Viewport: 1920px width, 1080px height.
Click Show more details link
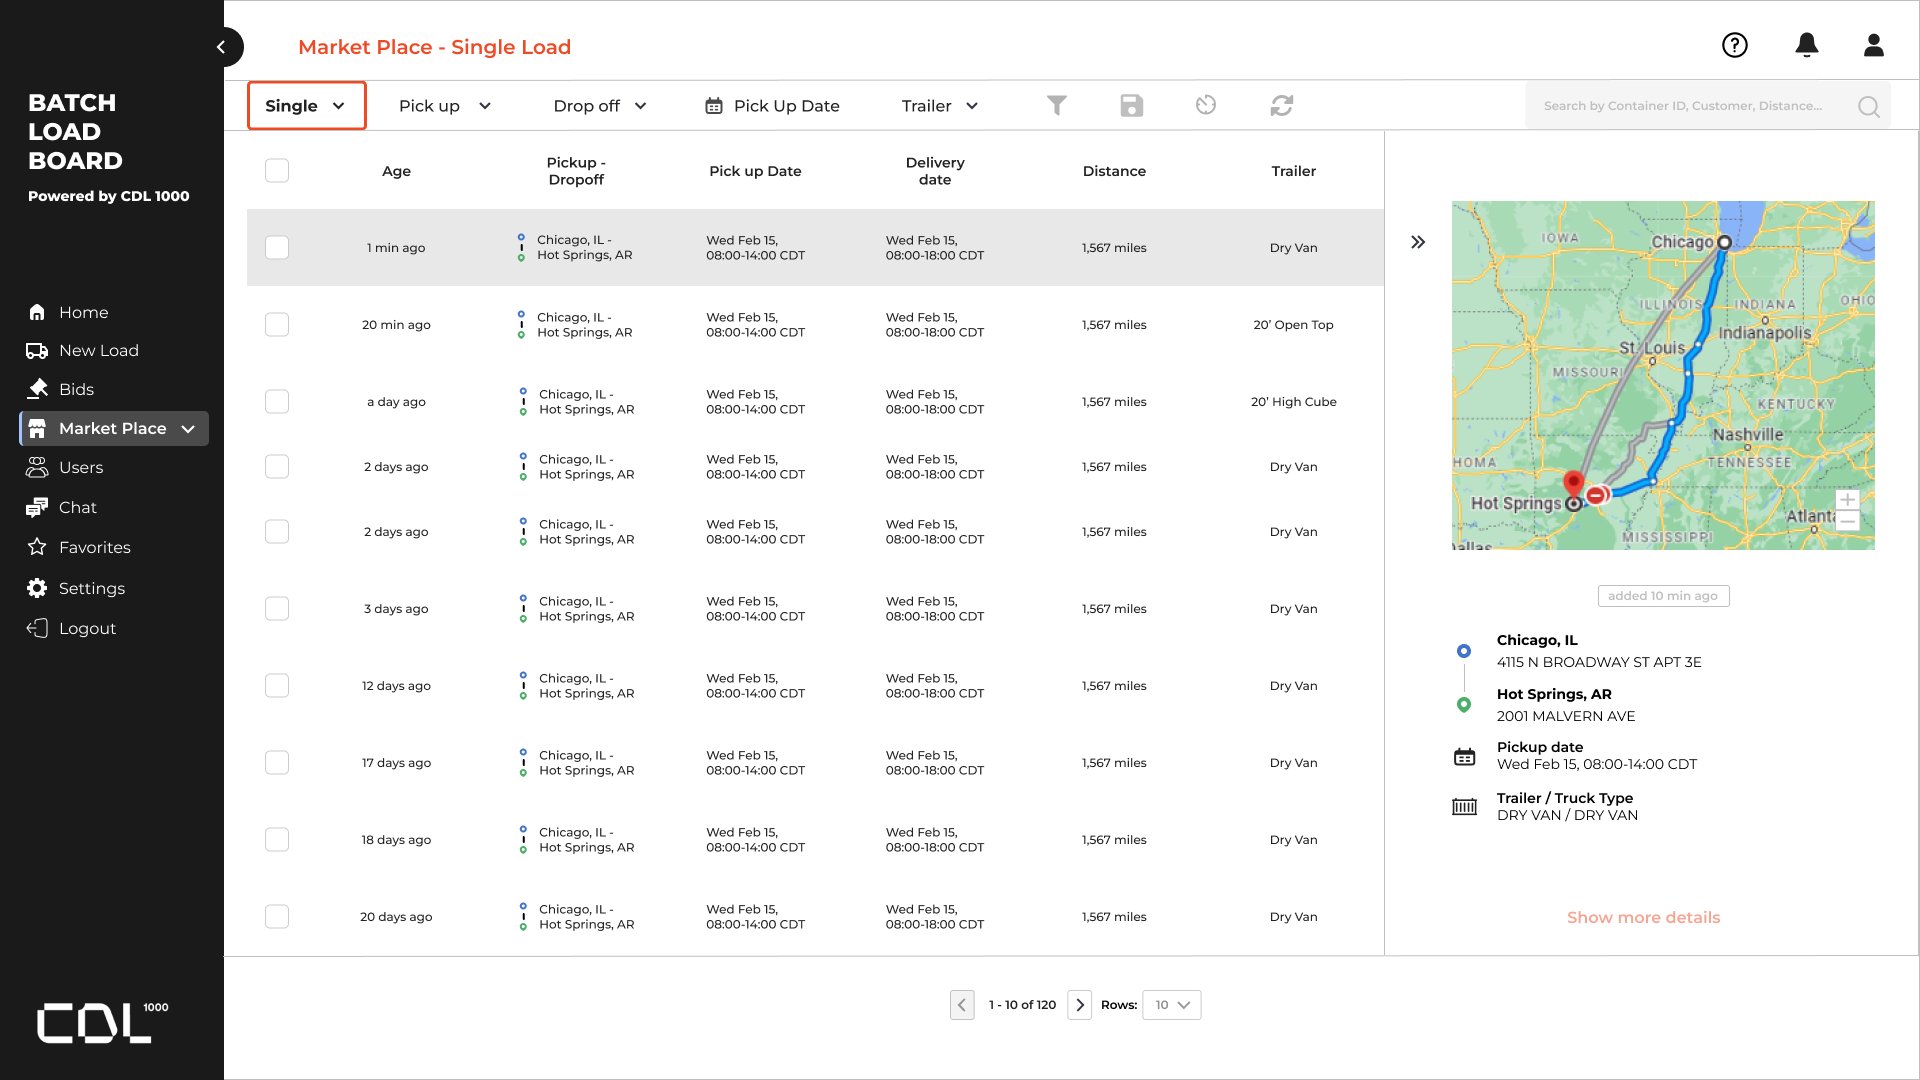(1643, 918)
